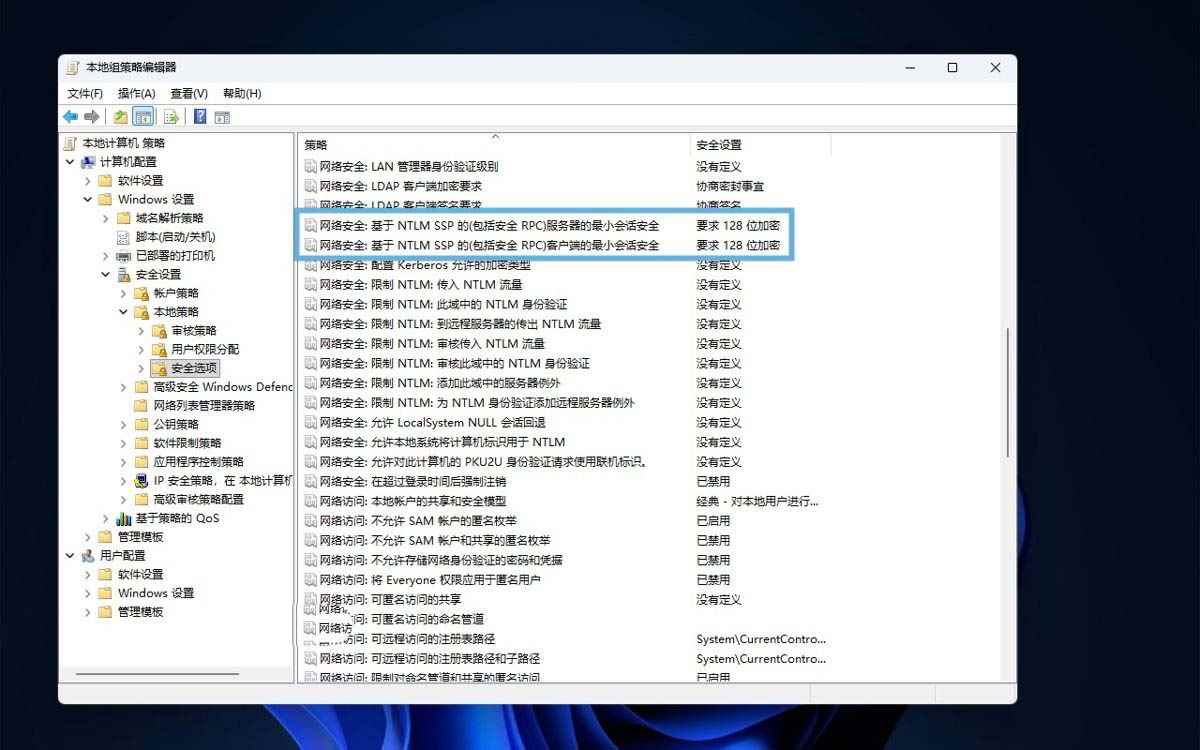Click the 已部署的打印机 printer icon
1200x750 pixels.
coord(124,256)
